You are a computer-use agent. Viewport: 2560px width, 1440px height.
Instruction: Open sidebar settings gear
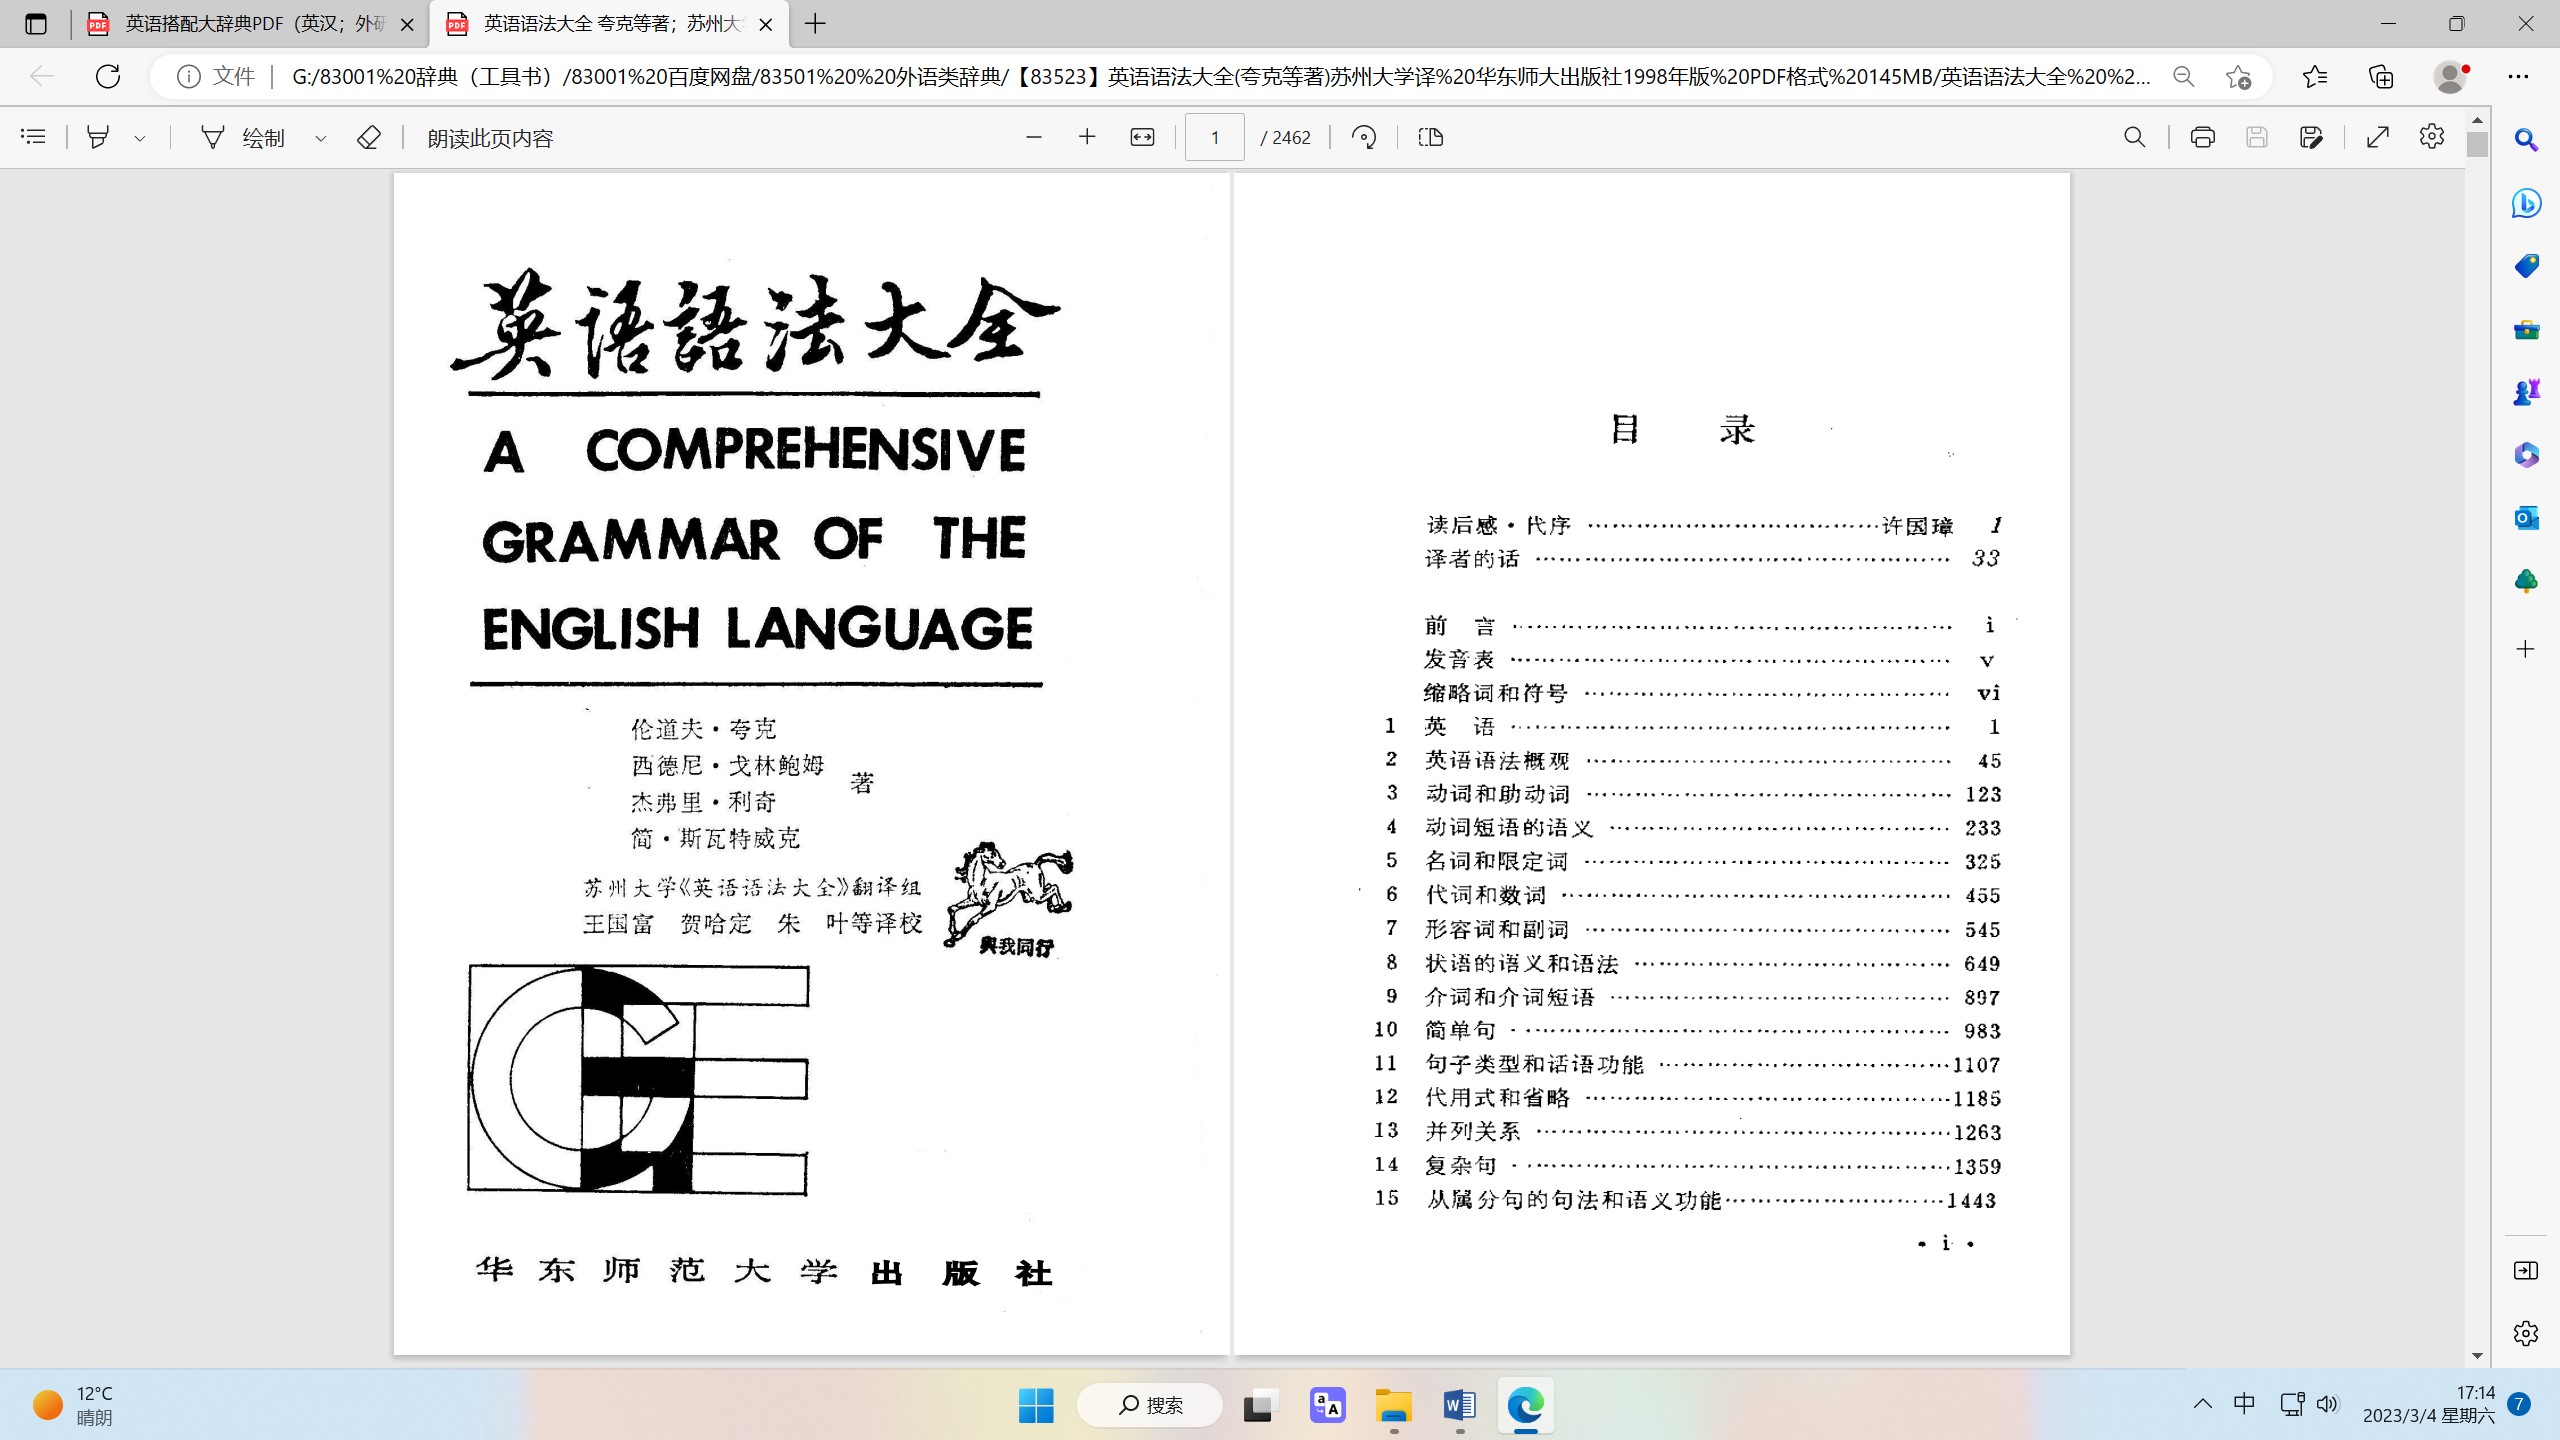tap(2526, 1333)
